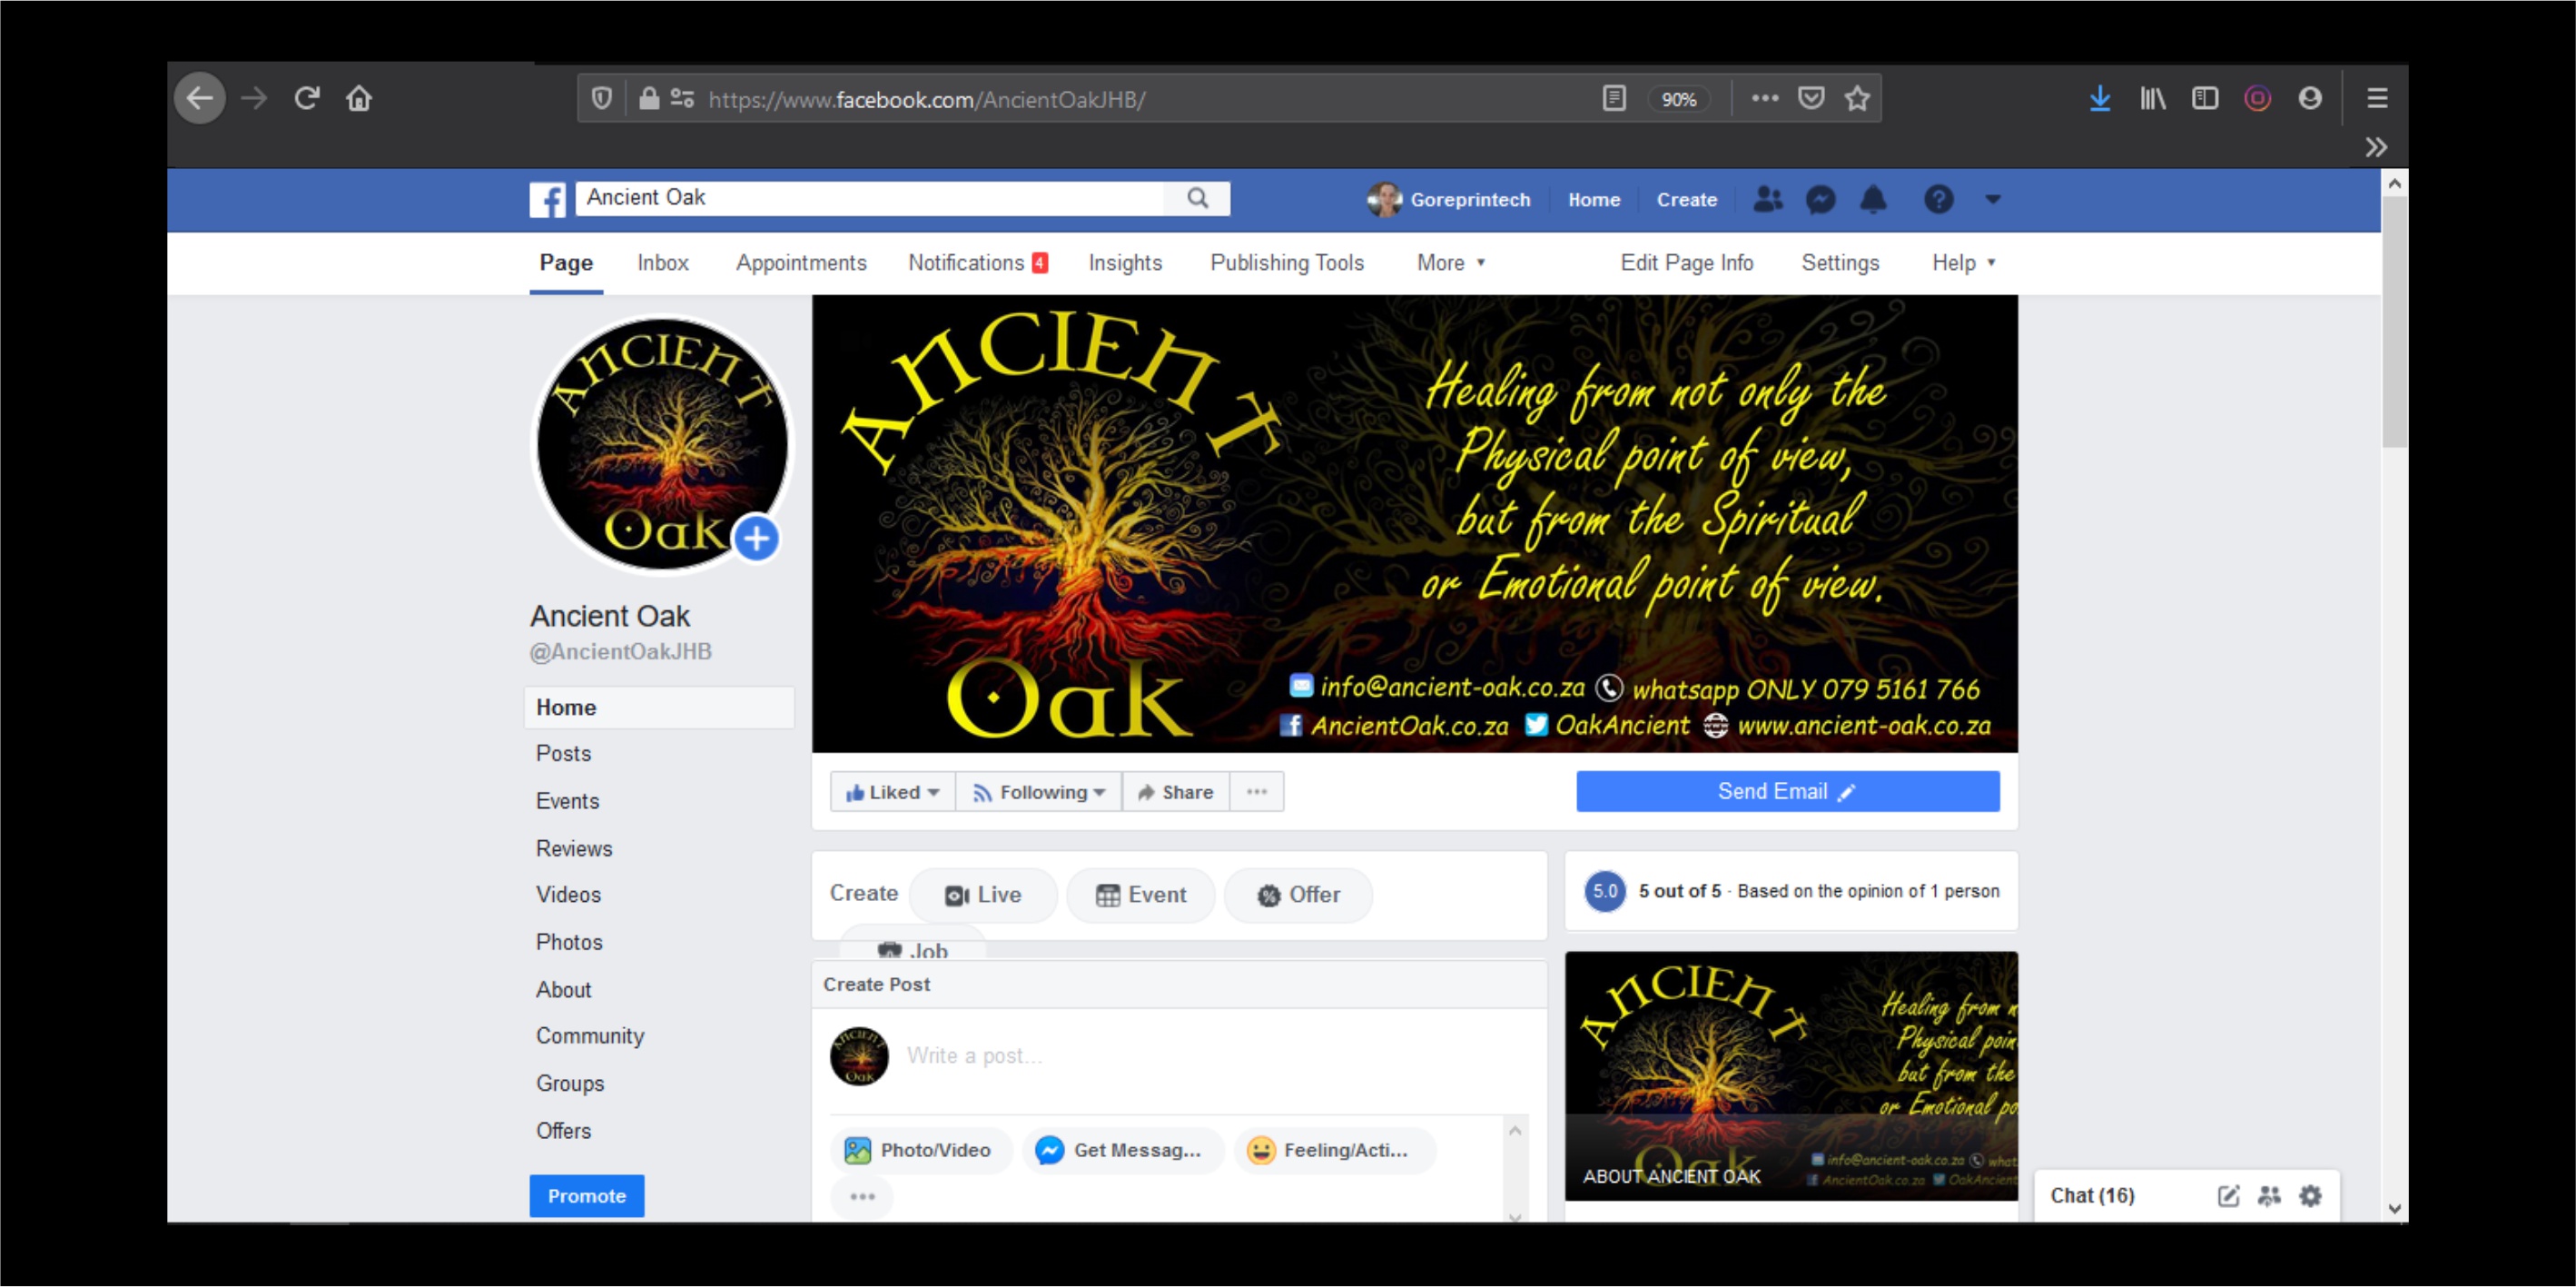Click the Send Email button

1787,792
